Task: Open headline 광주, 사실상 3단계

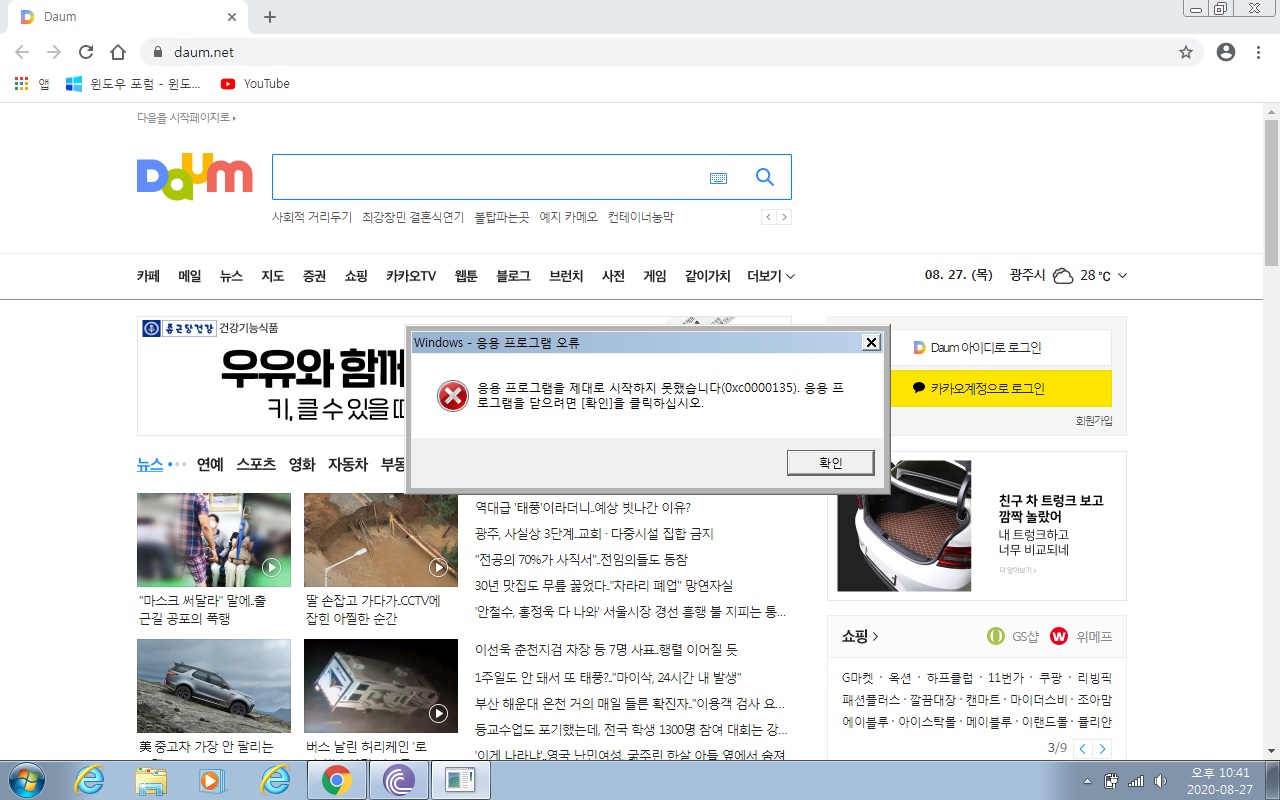Action: [x=594, y=534]
